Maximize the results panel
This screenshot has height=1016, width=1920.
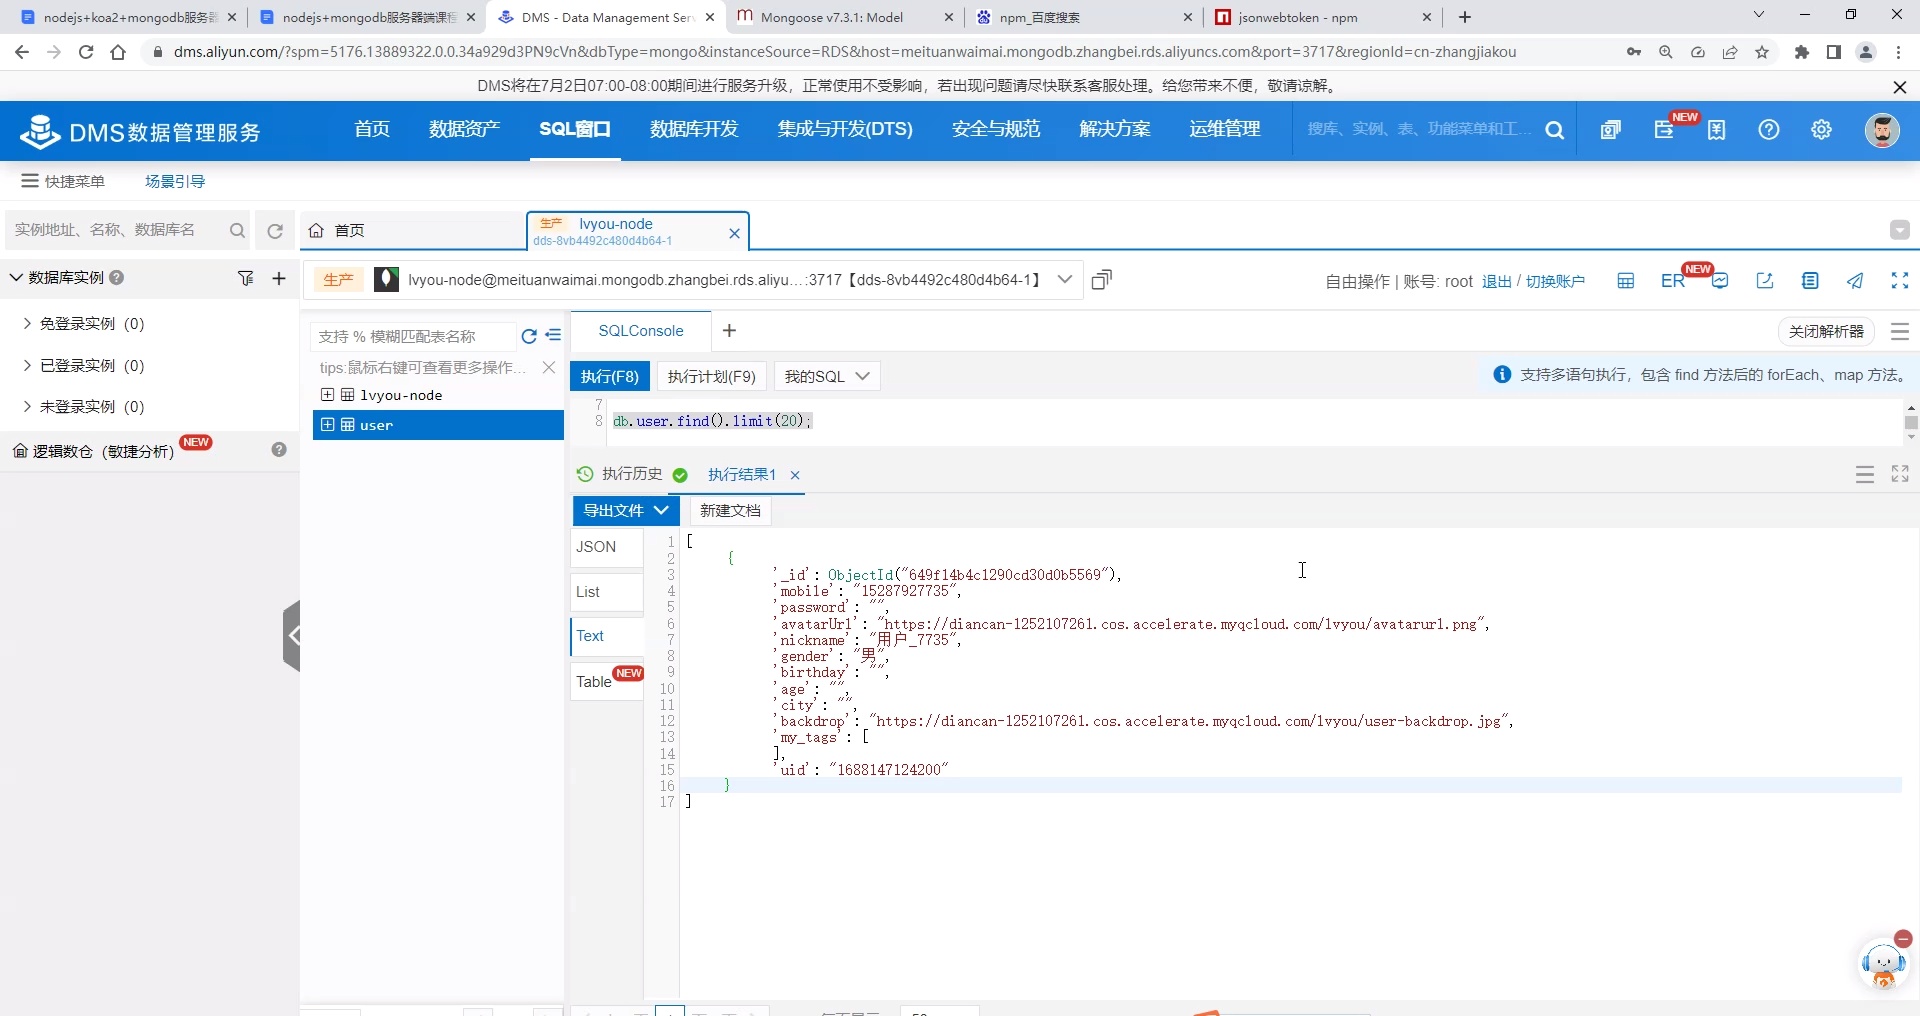(1900, 474)
